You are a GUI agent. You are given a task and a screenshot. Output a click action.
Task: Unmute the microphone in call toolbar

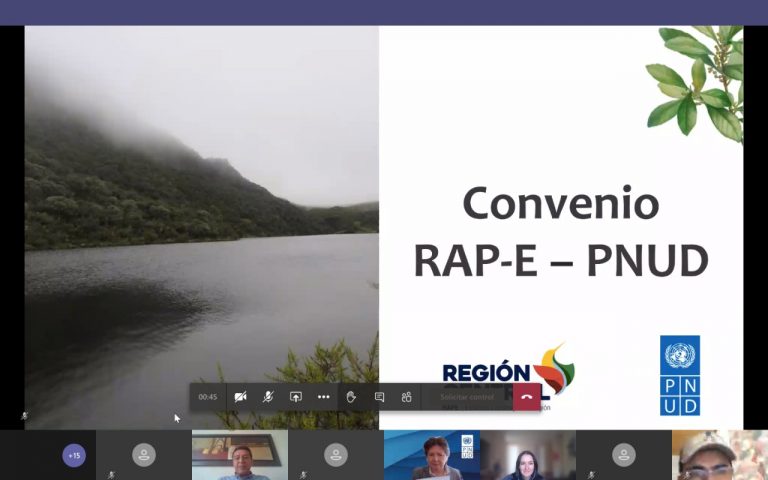click(268, 397)
